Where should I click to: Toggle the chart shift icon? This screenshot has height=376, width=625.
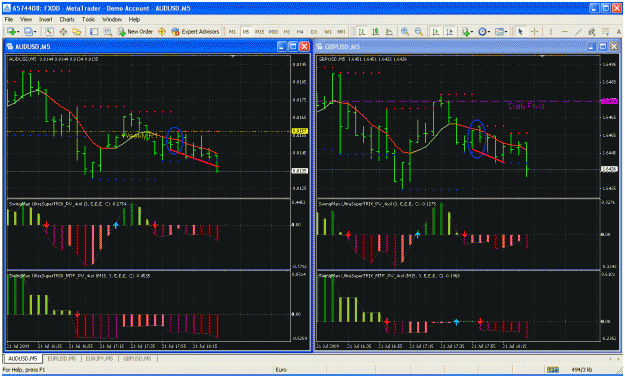tap(449, 31)
